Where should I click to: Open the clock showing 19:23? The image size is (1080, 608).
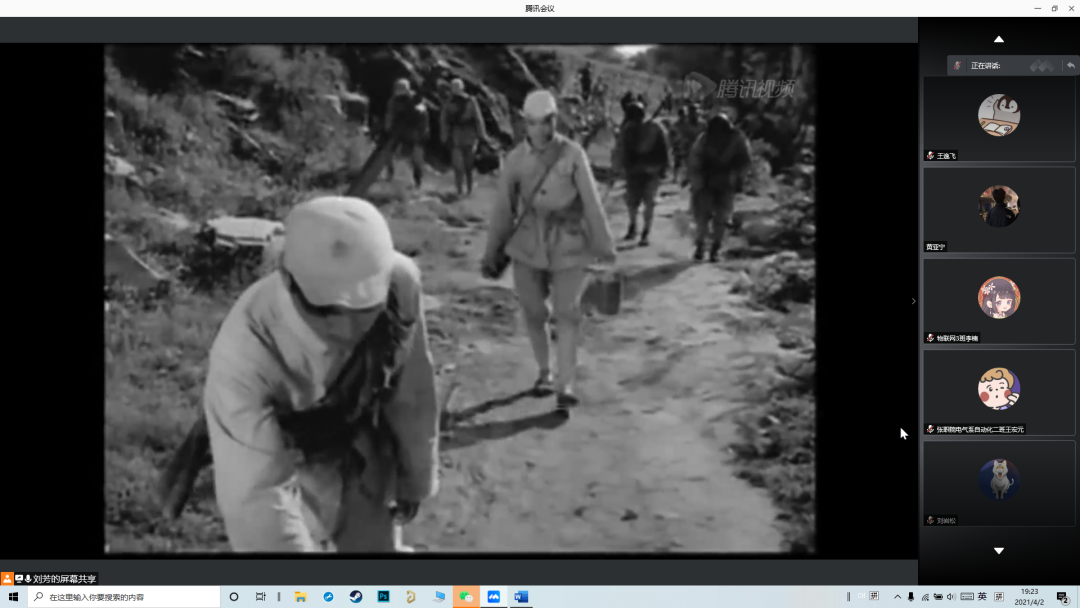coord(1030,597)
